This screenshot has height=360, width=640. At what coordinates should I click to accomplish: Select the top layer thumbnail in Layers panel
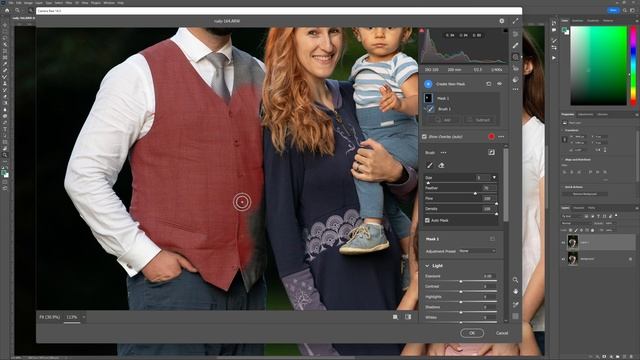[573, 242]
